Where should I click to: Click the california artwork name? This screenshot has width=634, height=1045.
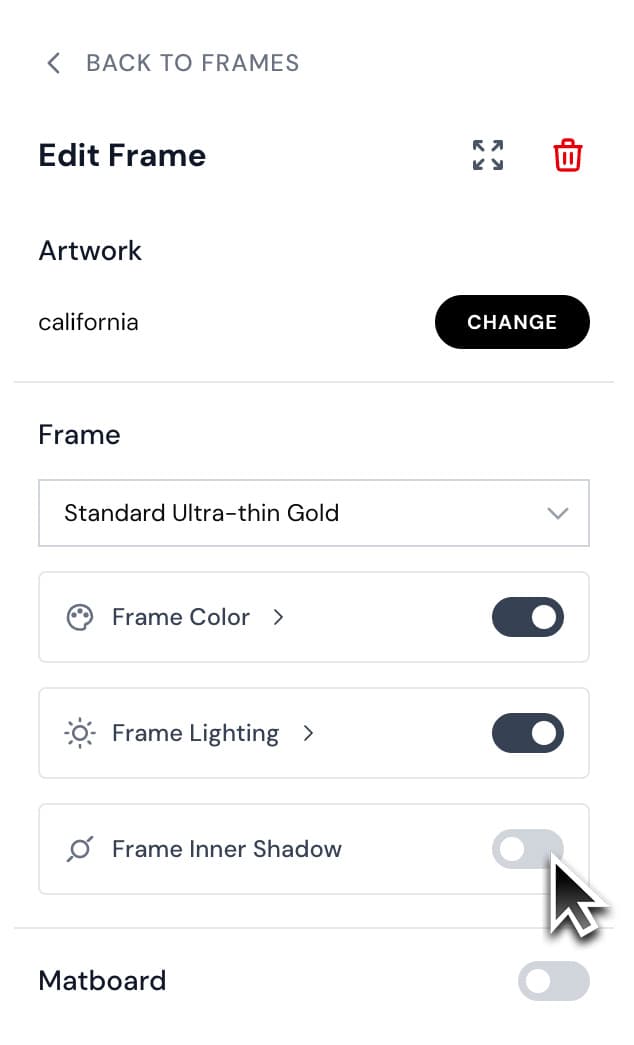(88, 322)
